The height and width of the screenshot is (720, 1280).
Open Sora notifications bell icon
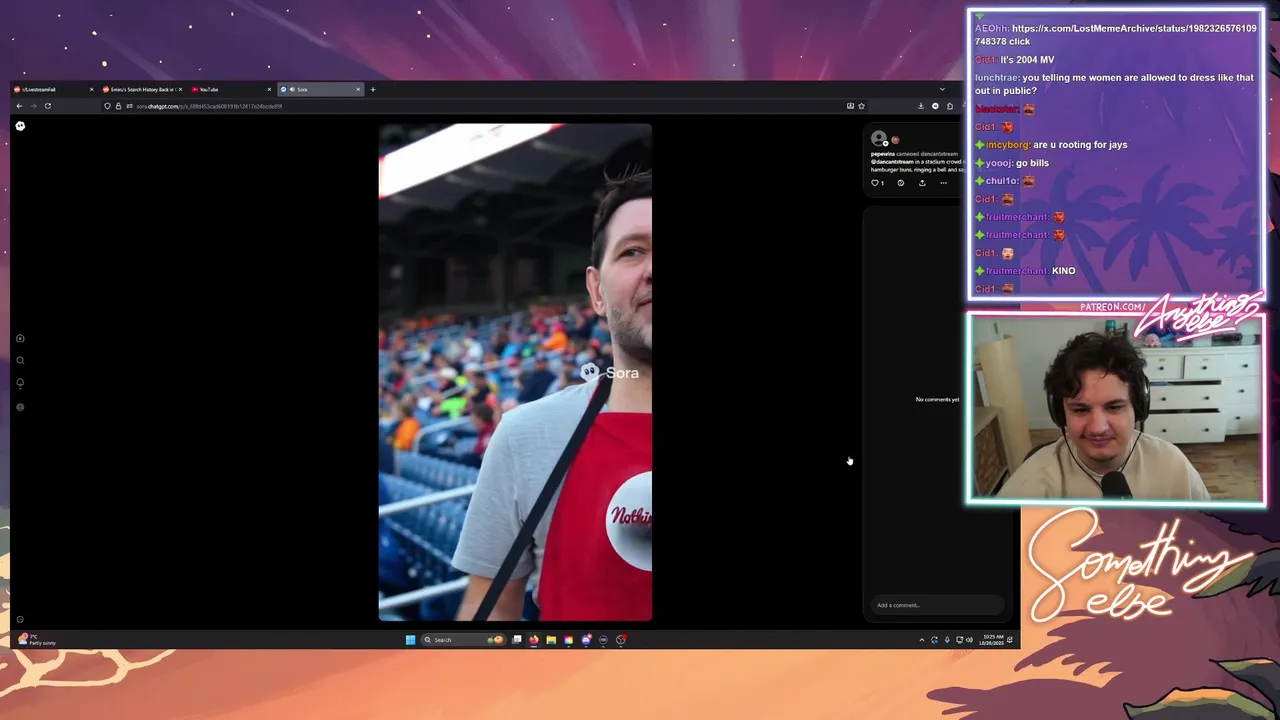click(20, 383)
